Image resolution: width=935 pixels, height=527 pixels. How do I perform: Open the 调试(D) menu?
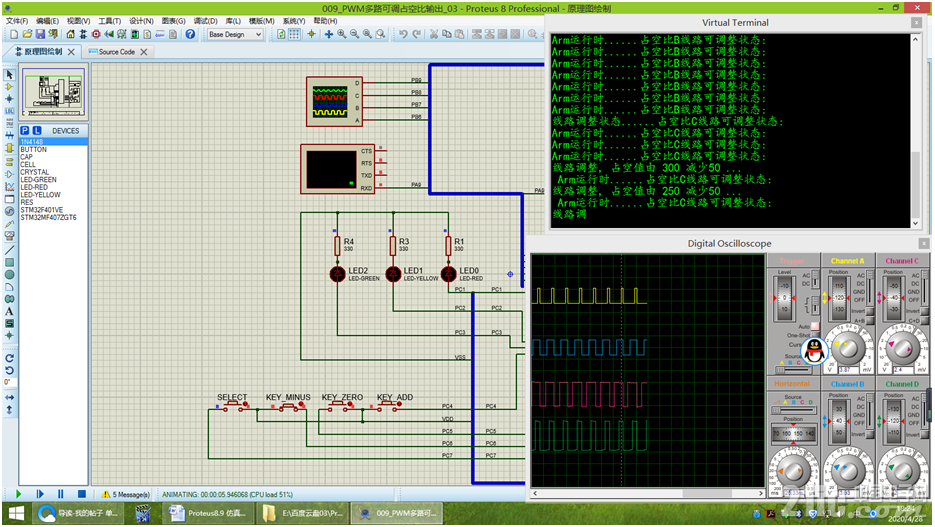click(x=205, y=21)
